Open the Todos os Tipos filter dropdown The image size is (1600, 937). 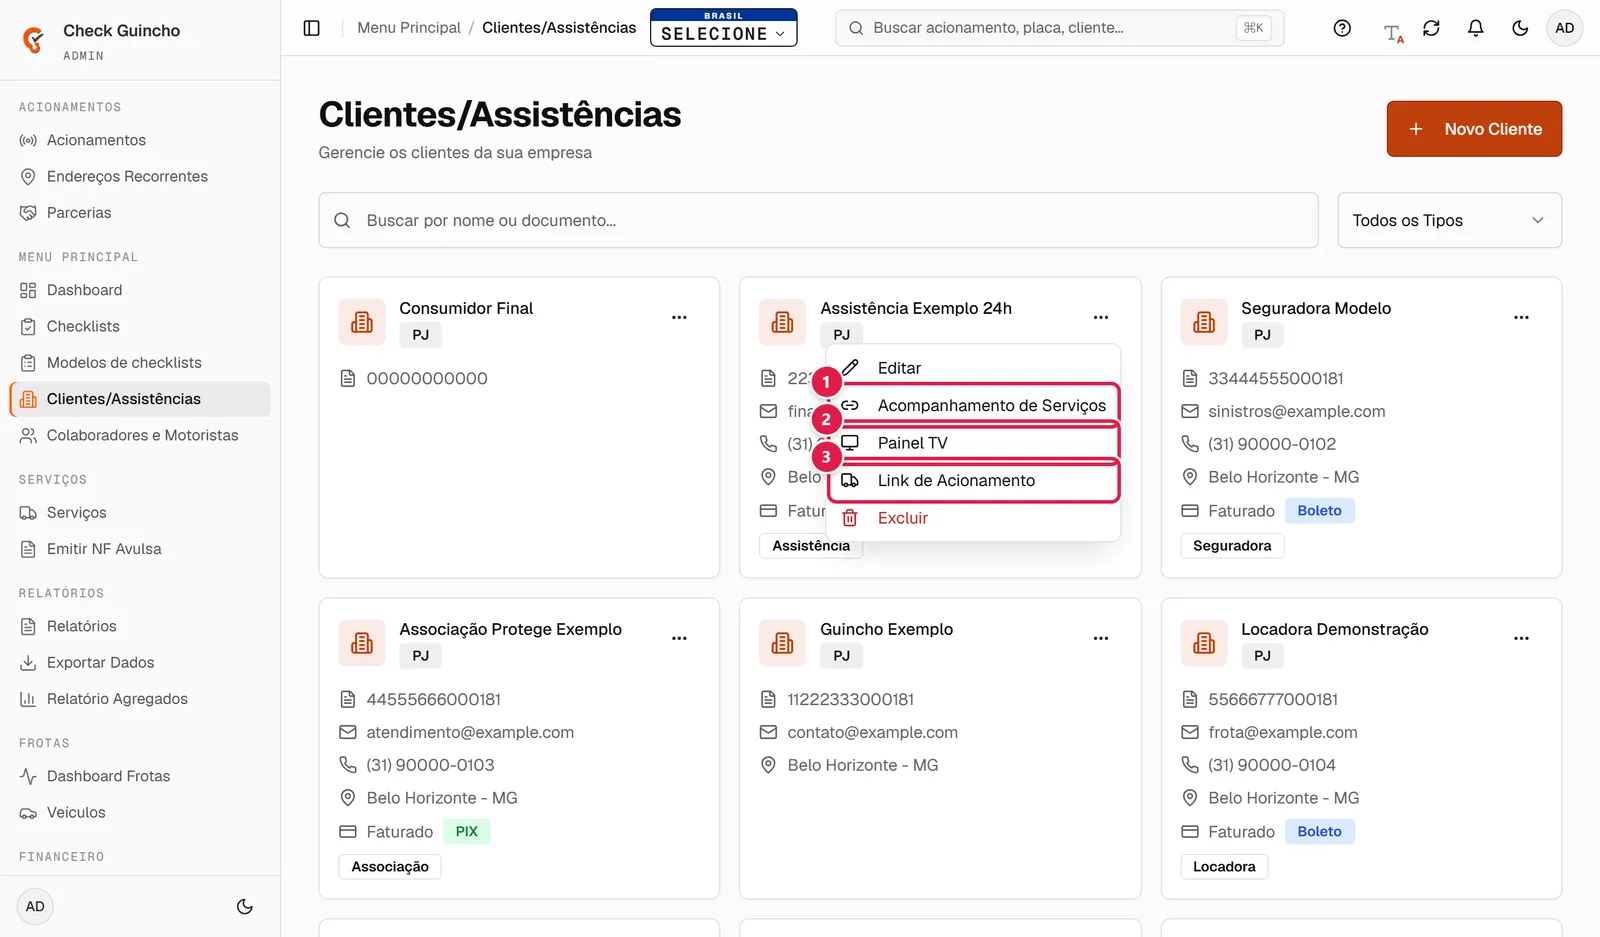pyautogui.click(x=1449, y=220)
